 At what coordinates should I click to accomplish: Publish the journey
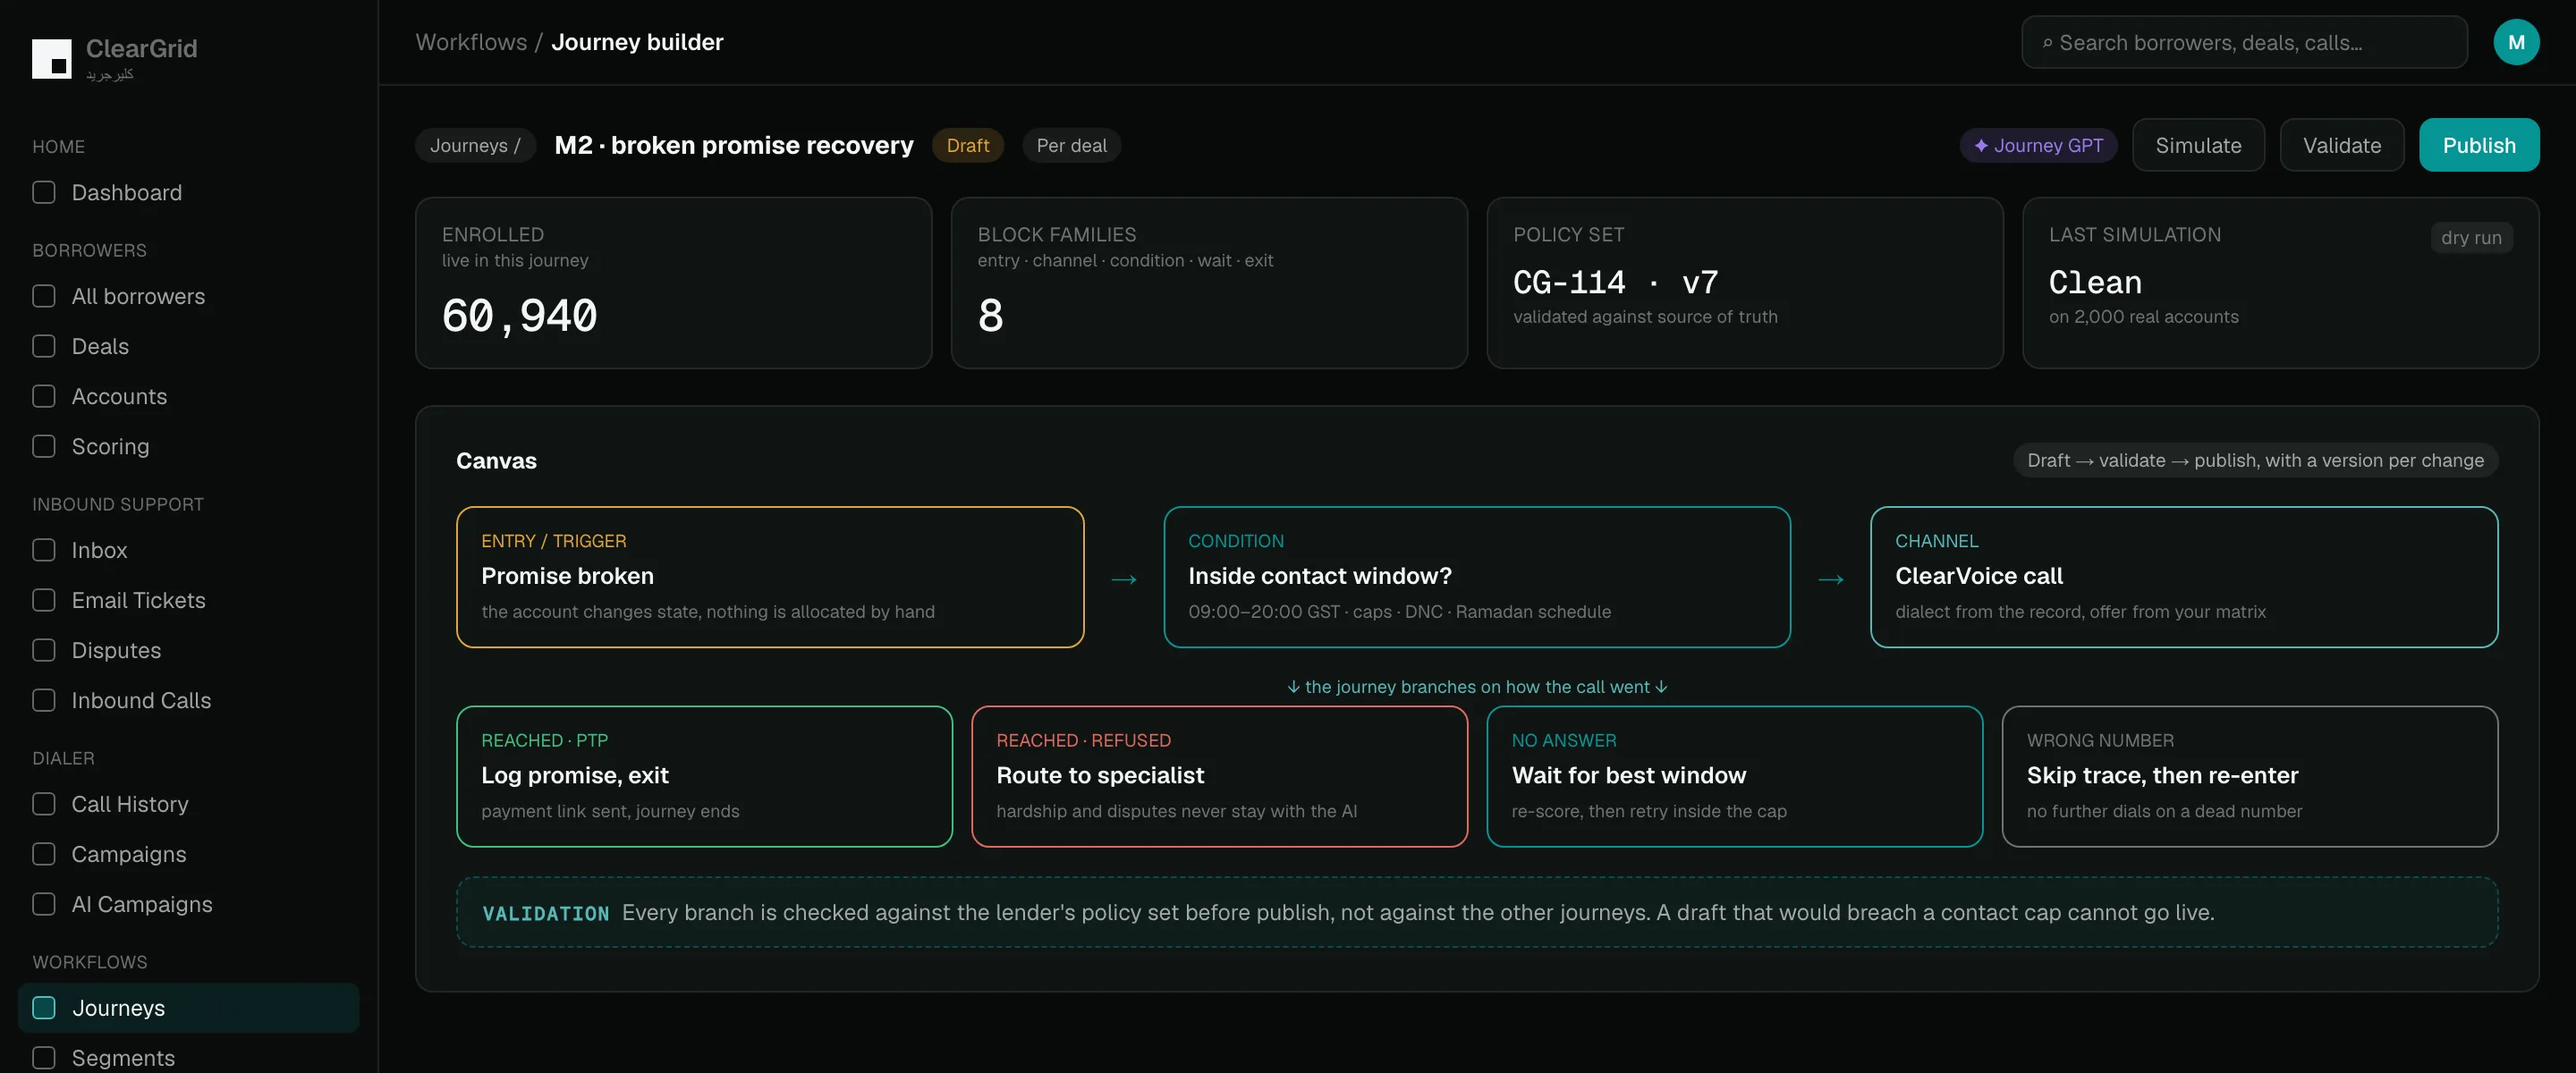coord(2478,145)
